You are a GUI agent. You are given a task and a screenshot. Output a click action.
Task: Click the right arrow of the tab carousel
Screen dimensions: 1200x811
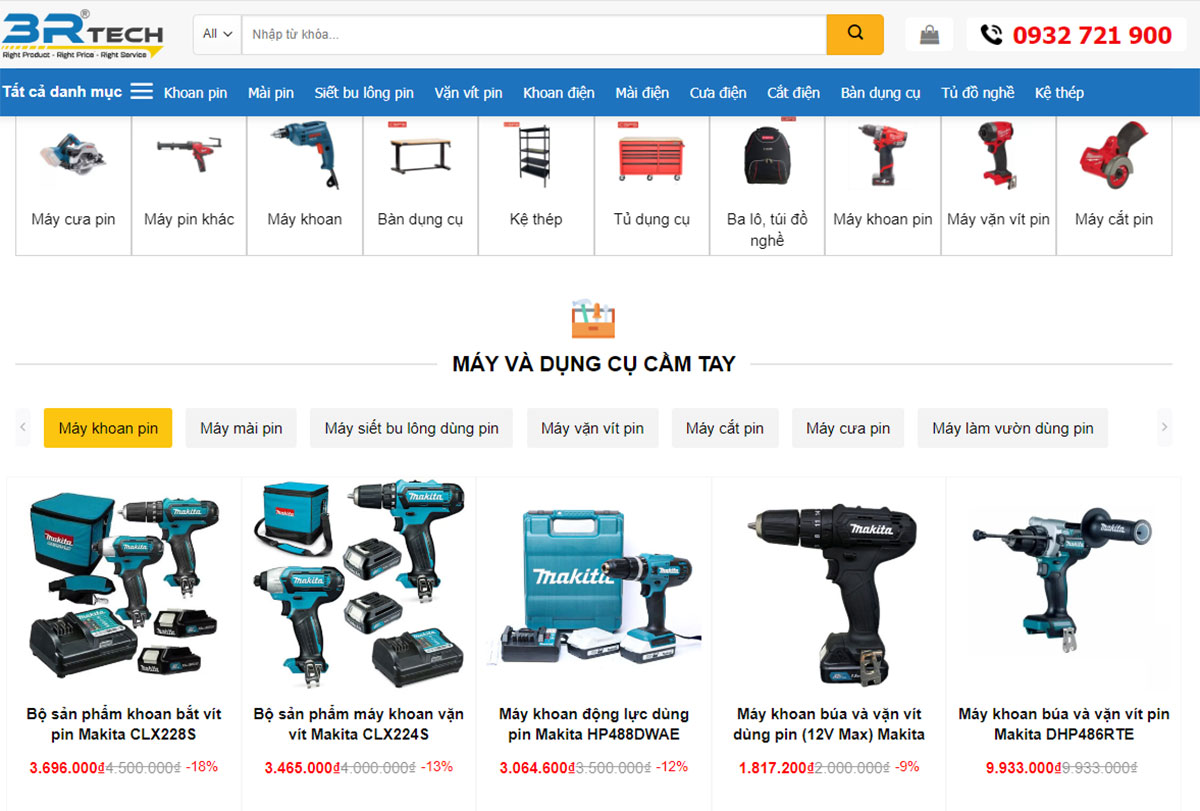1164,428
